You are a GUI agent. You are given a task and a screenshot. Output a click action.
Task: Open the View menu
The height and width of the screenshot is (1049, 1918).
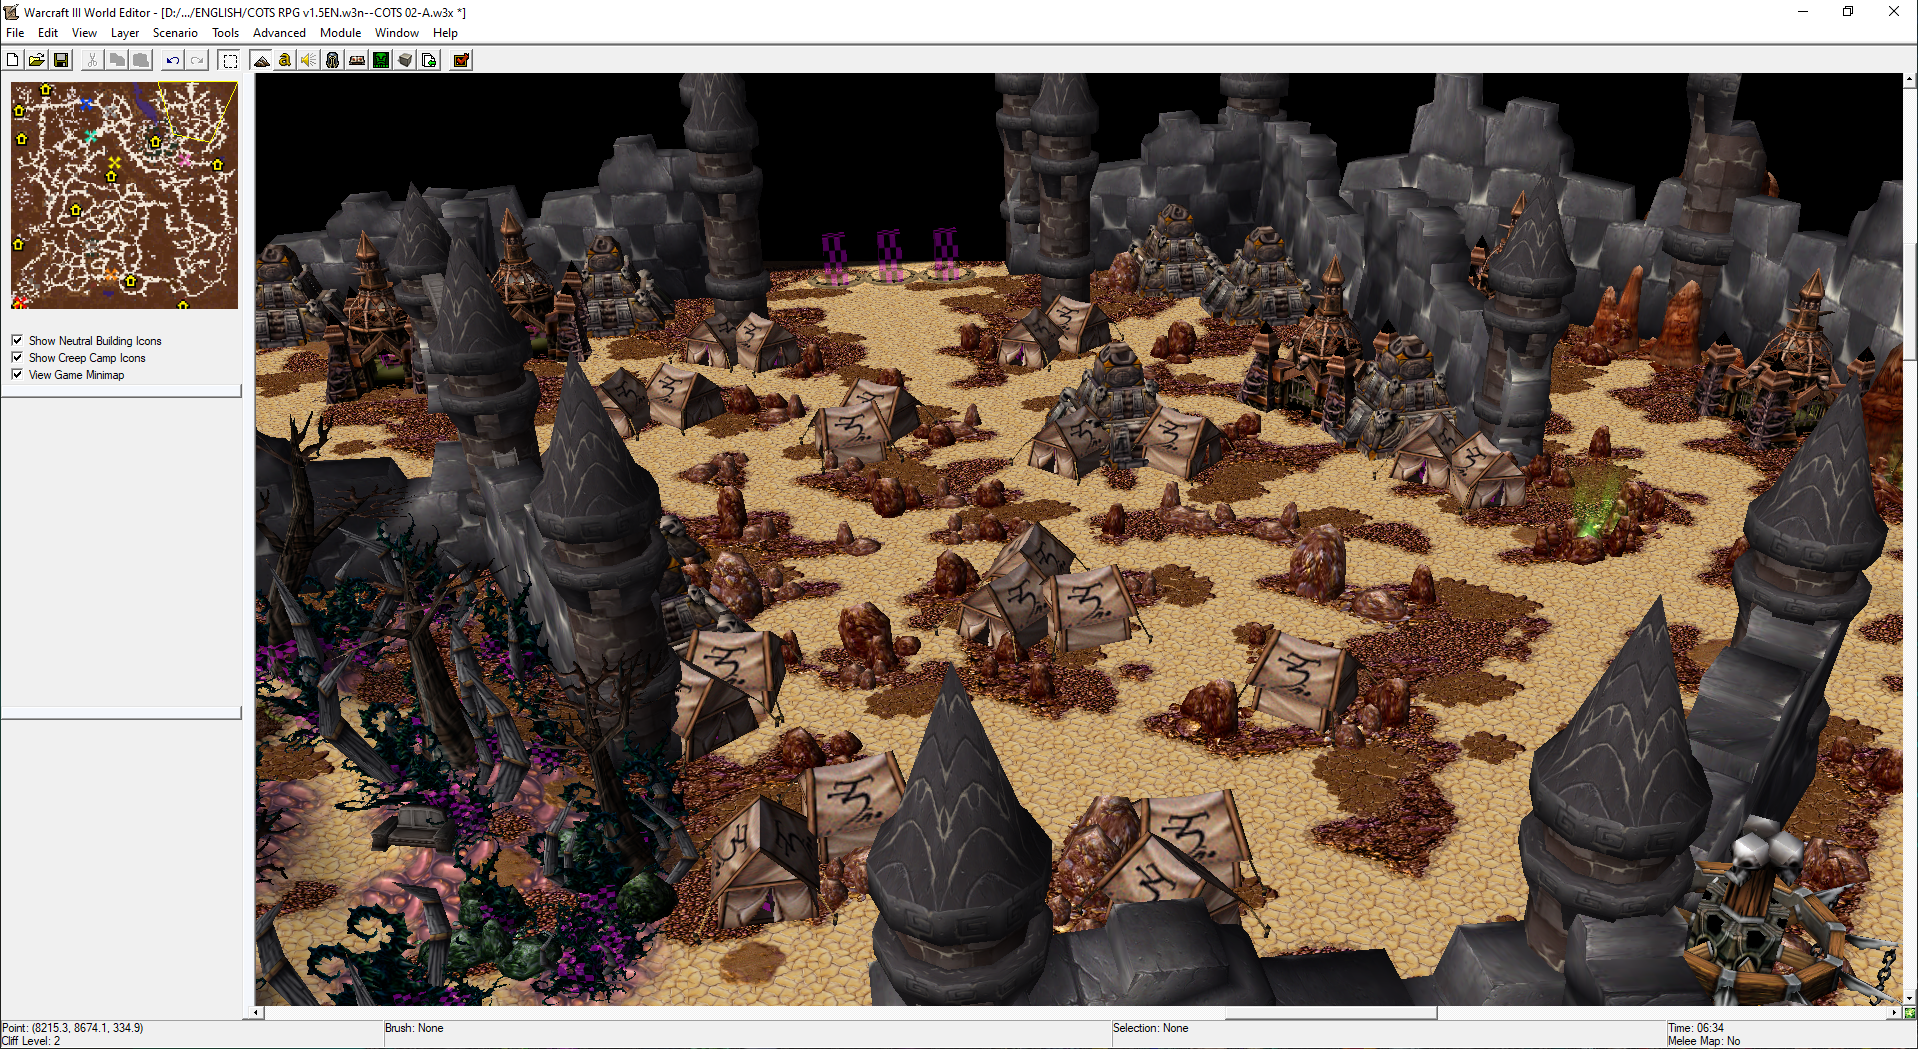point(84,33)
